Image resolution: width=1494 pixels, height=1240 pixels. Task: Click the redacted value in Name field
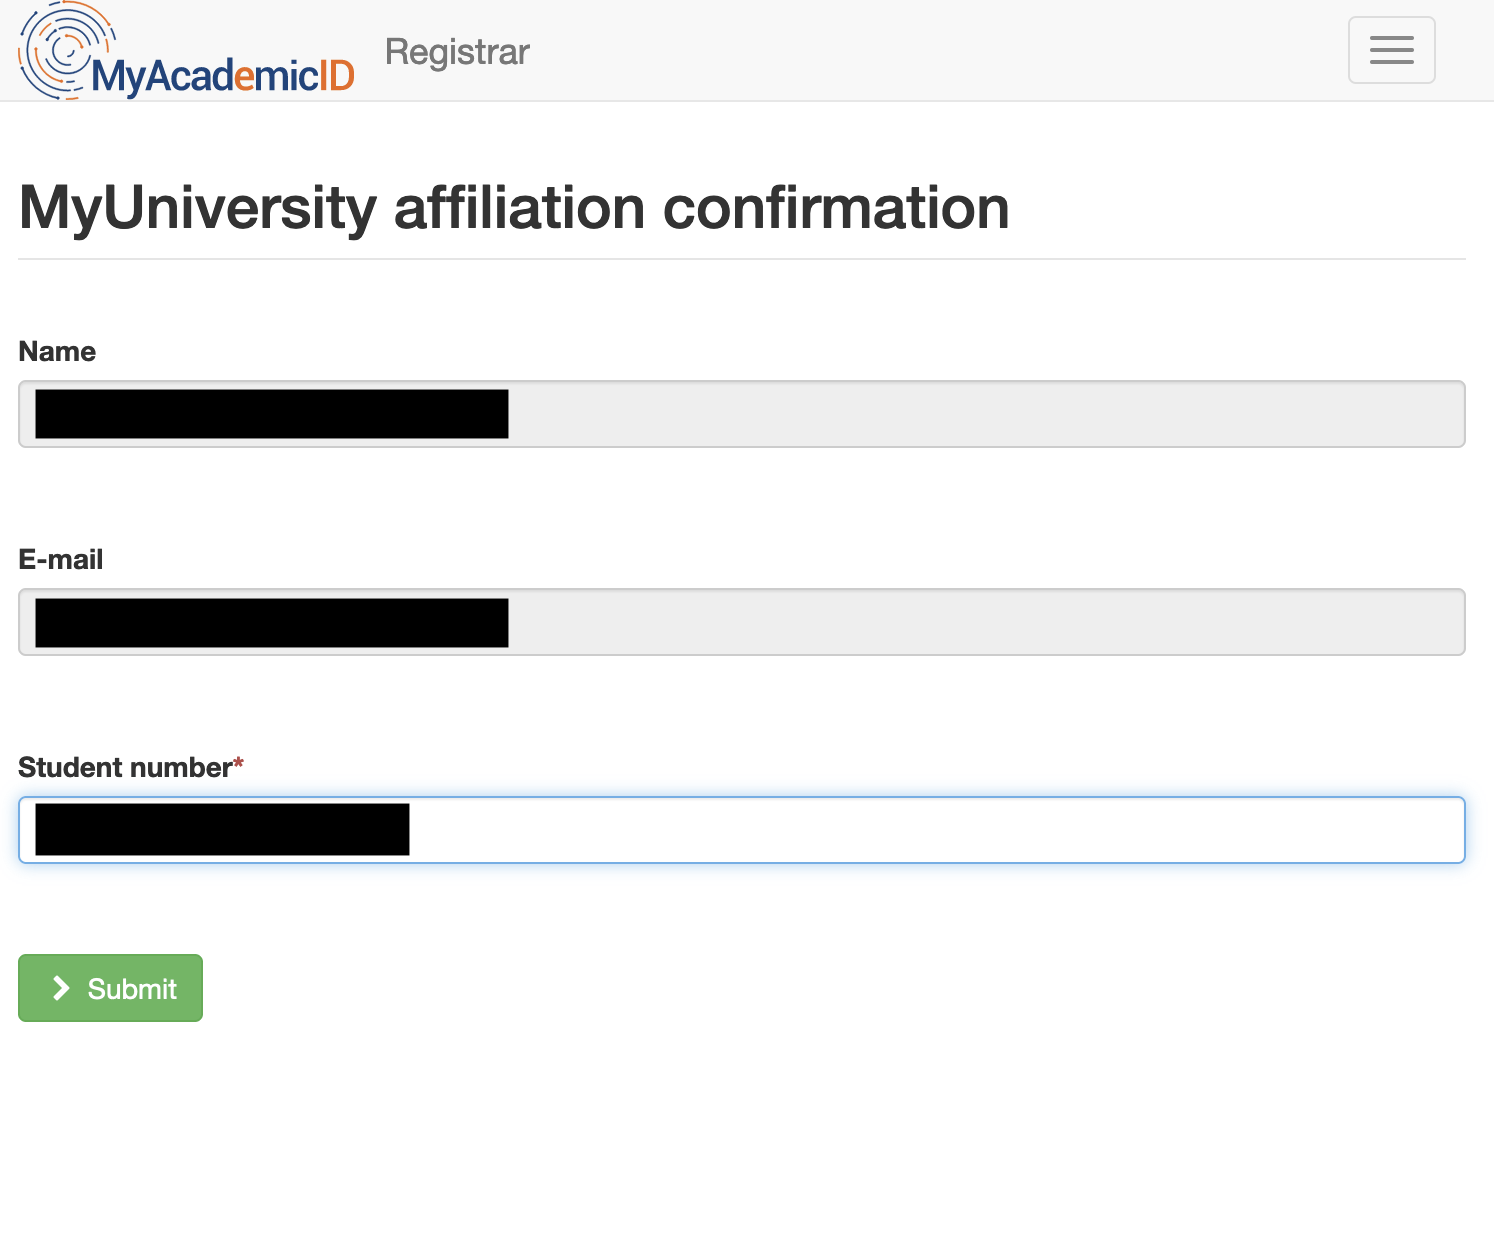pos(271,414)
